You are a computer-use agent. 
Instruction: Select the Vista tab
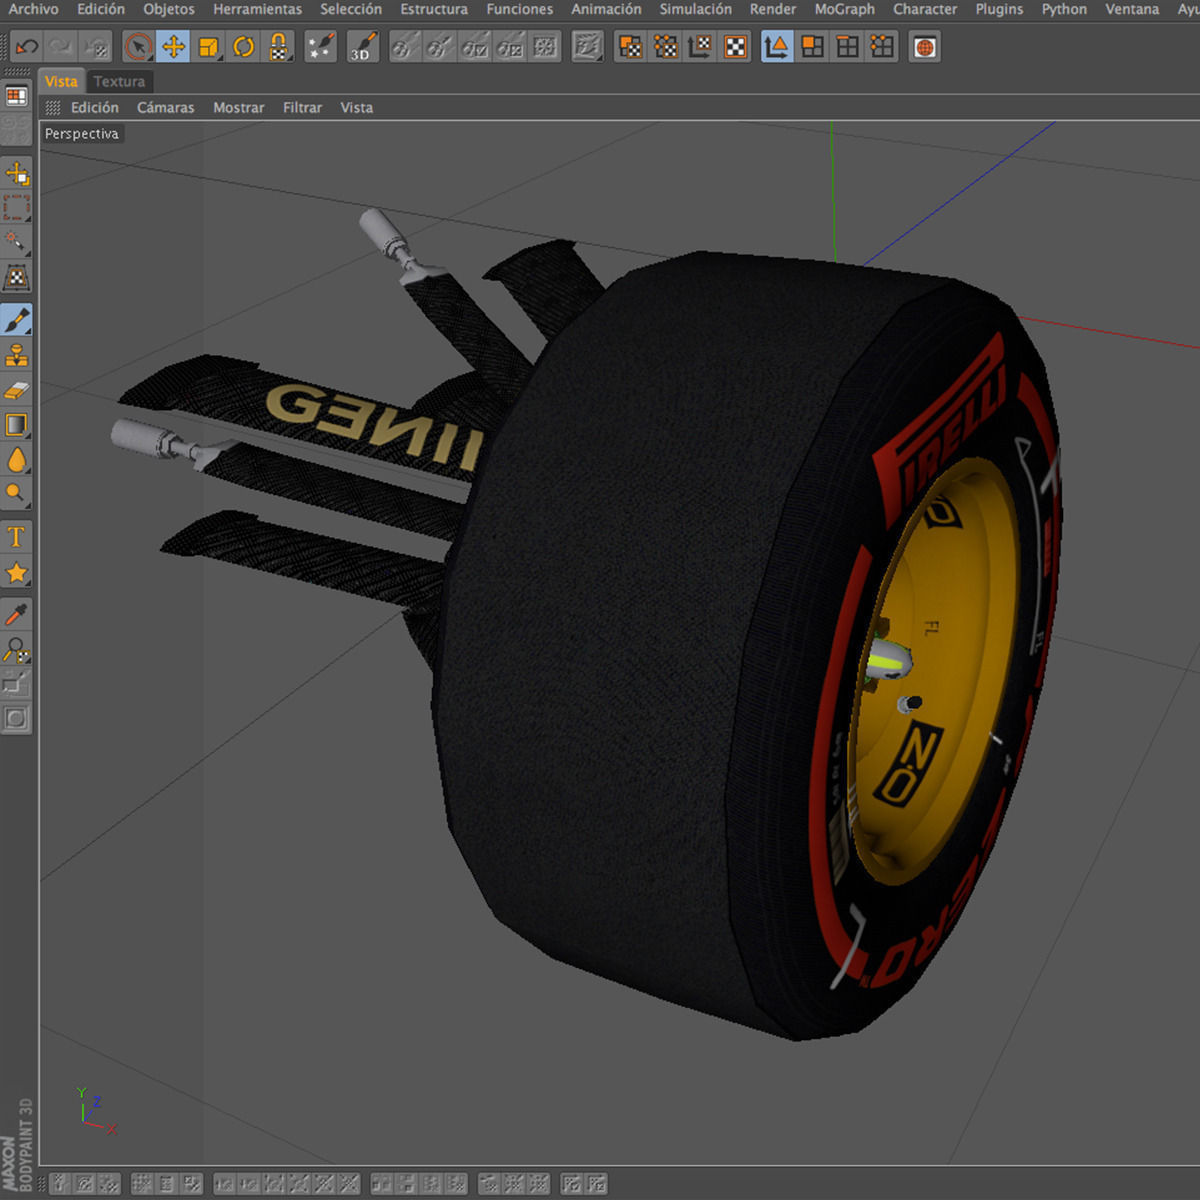point(61,81)
